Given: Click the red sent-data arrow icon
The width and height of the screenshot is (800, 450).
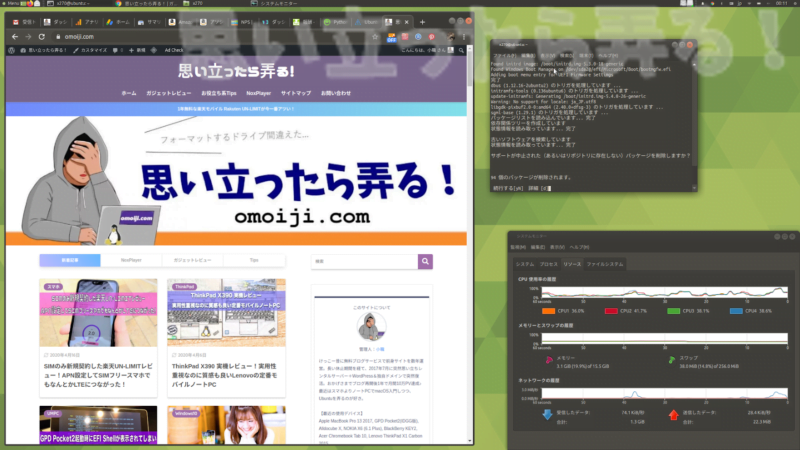Looking at the screenshot, I should [x=673, y=415].
